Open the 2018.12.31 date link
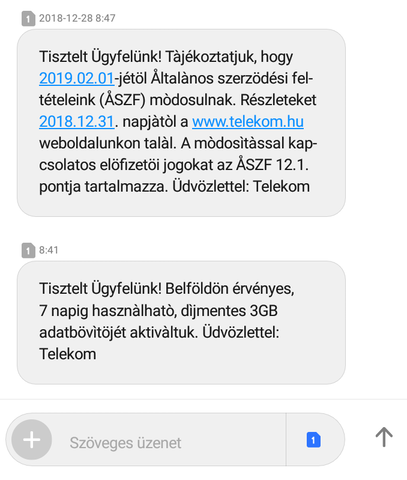This screenshot has height=480, width=407. pyautogui.click(x=77, y=122)
